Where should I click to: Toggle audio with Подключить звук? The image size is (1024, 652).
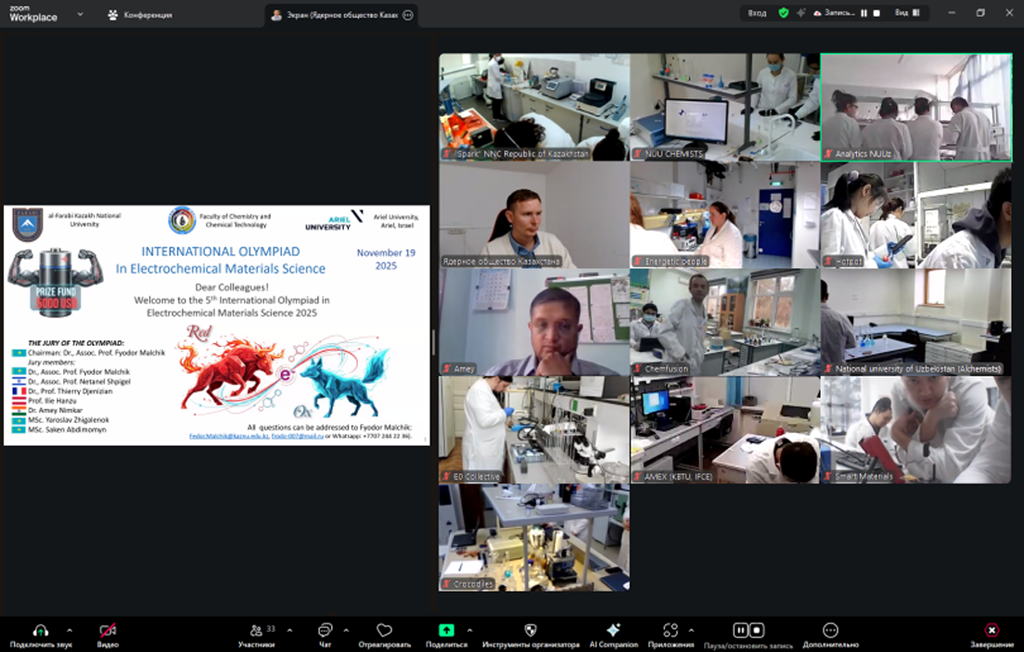[41, 630]
